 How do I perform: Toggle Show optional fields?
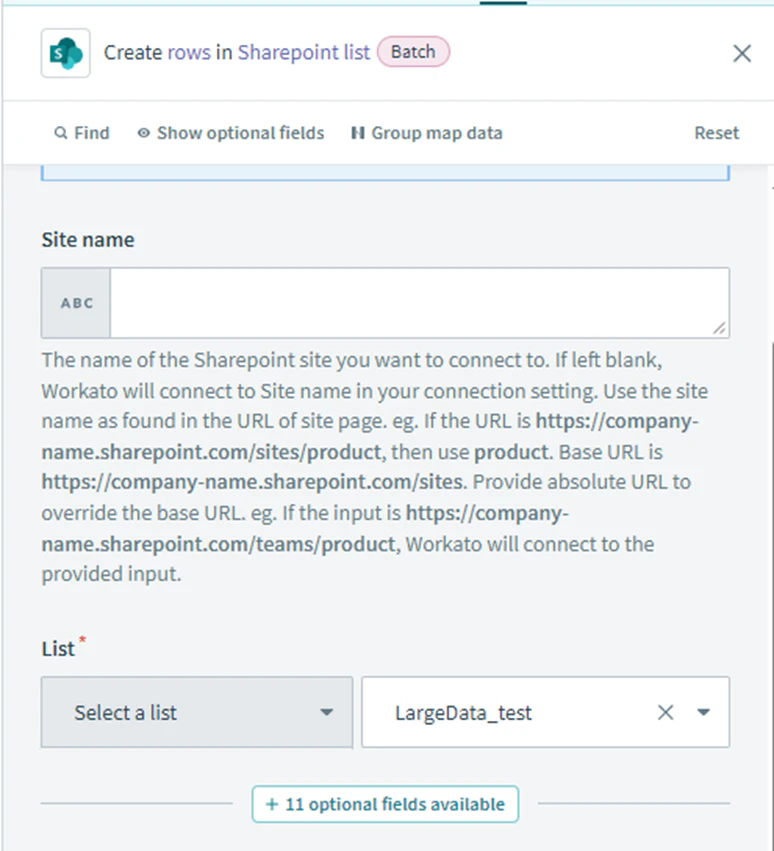pyautogui.click(x=231, y=133)
